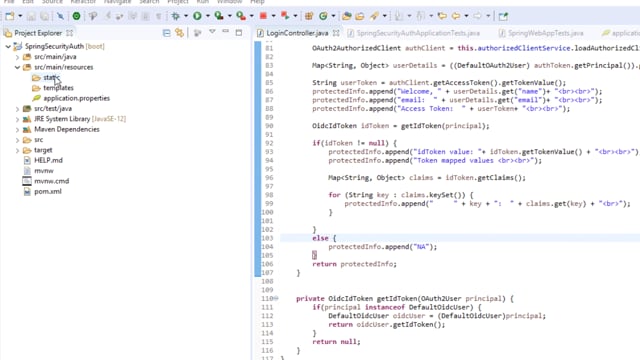Screen dimensions: 640x360
Task: Expand the src/test/java folder
Action: click(x=17, y=109)
